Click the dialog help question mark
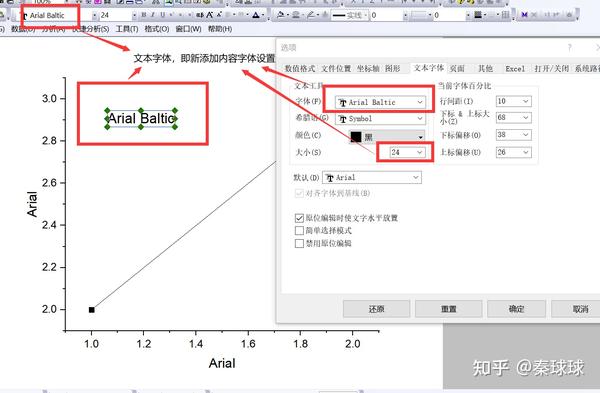600x393 pixels. (x=570, y=47)
